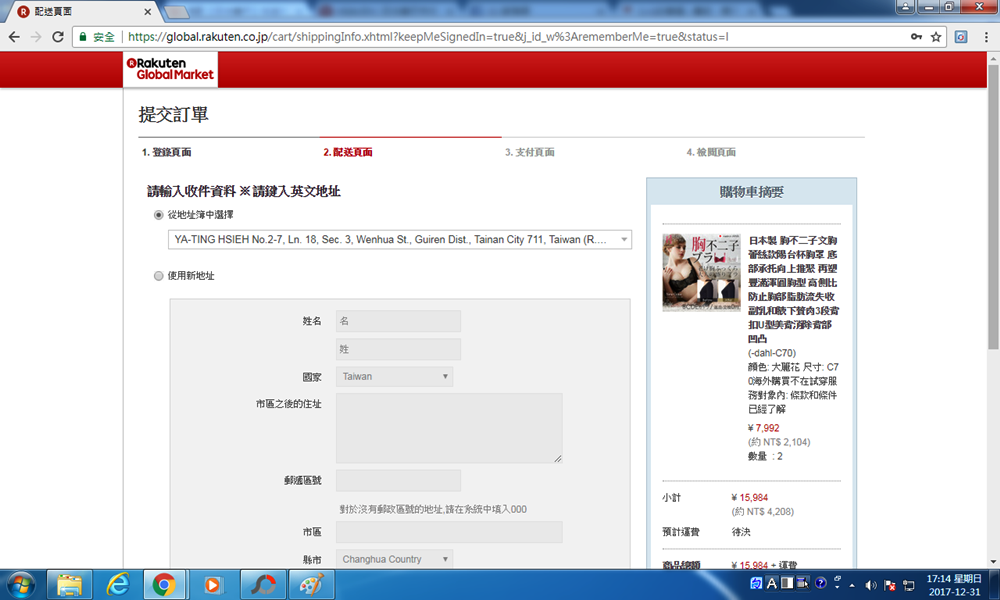Image resolution: width=1000 pixels, height=600 pixels.
Task: Select the '使用新地址' radio option
Action: 158,275
